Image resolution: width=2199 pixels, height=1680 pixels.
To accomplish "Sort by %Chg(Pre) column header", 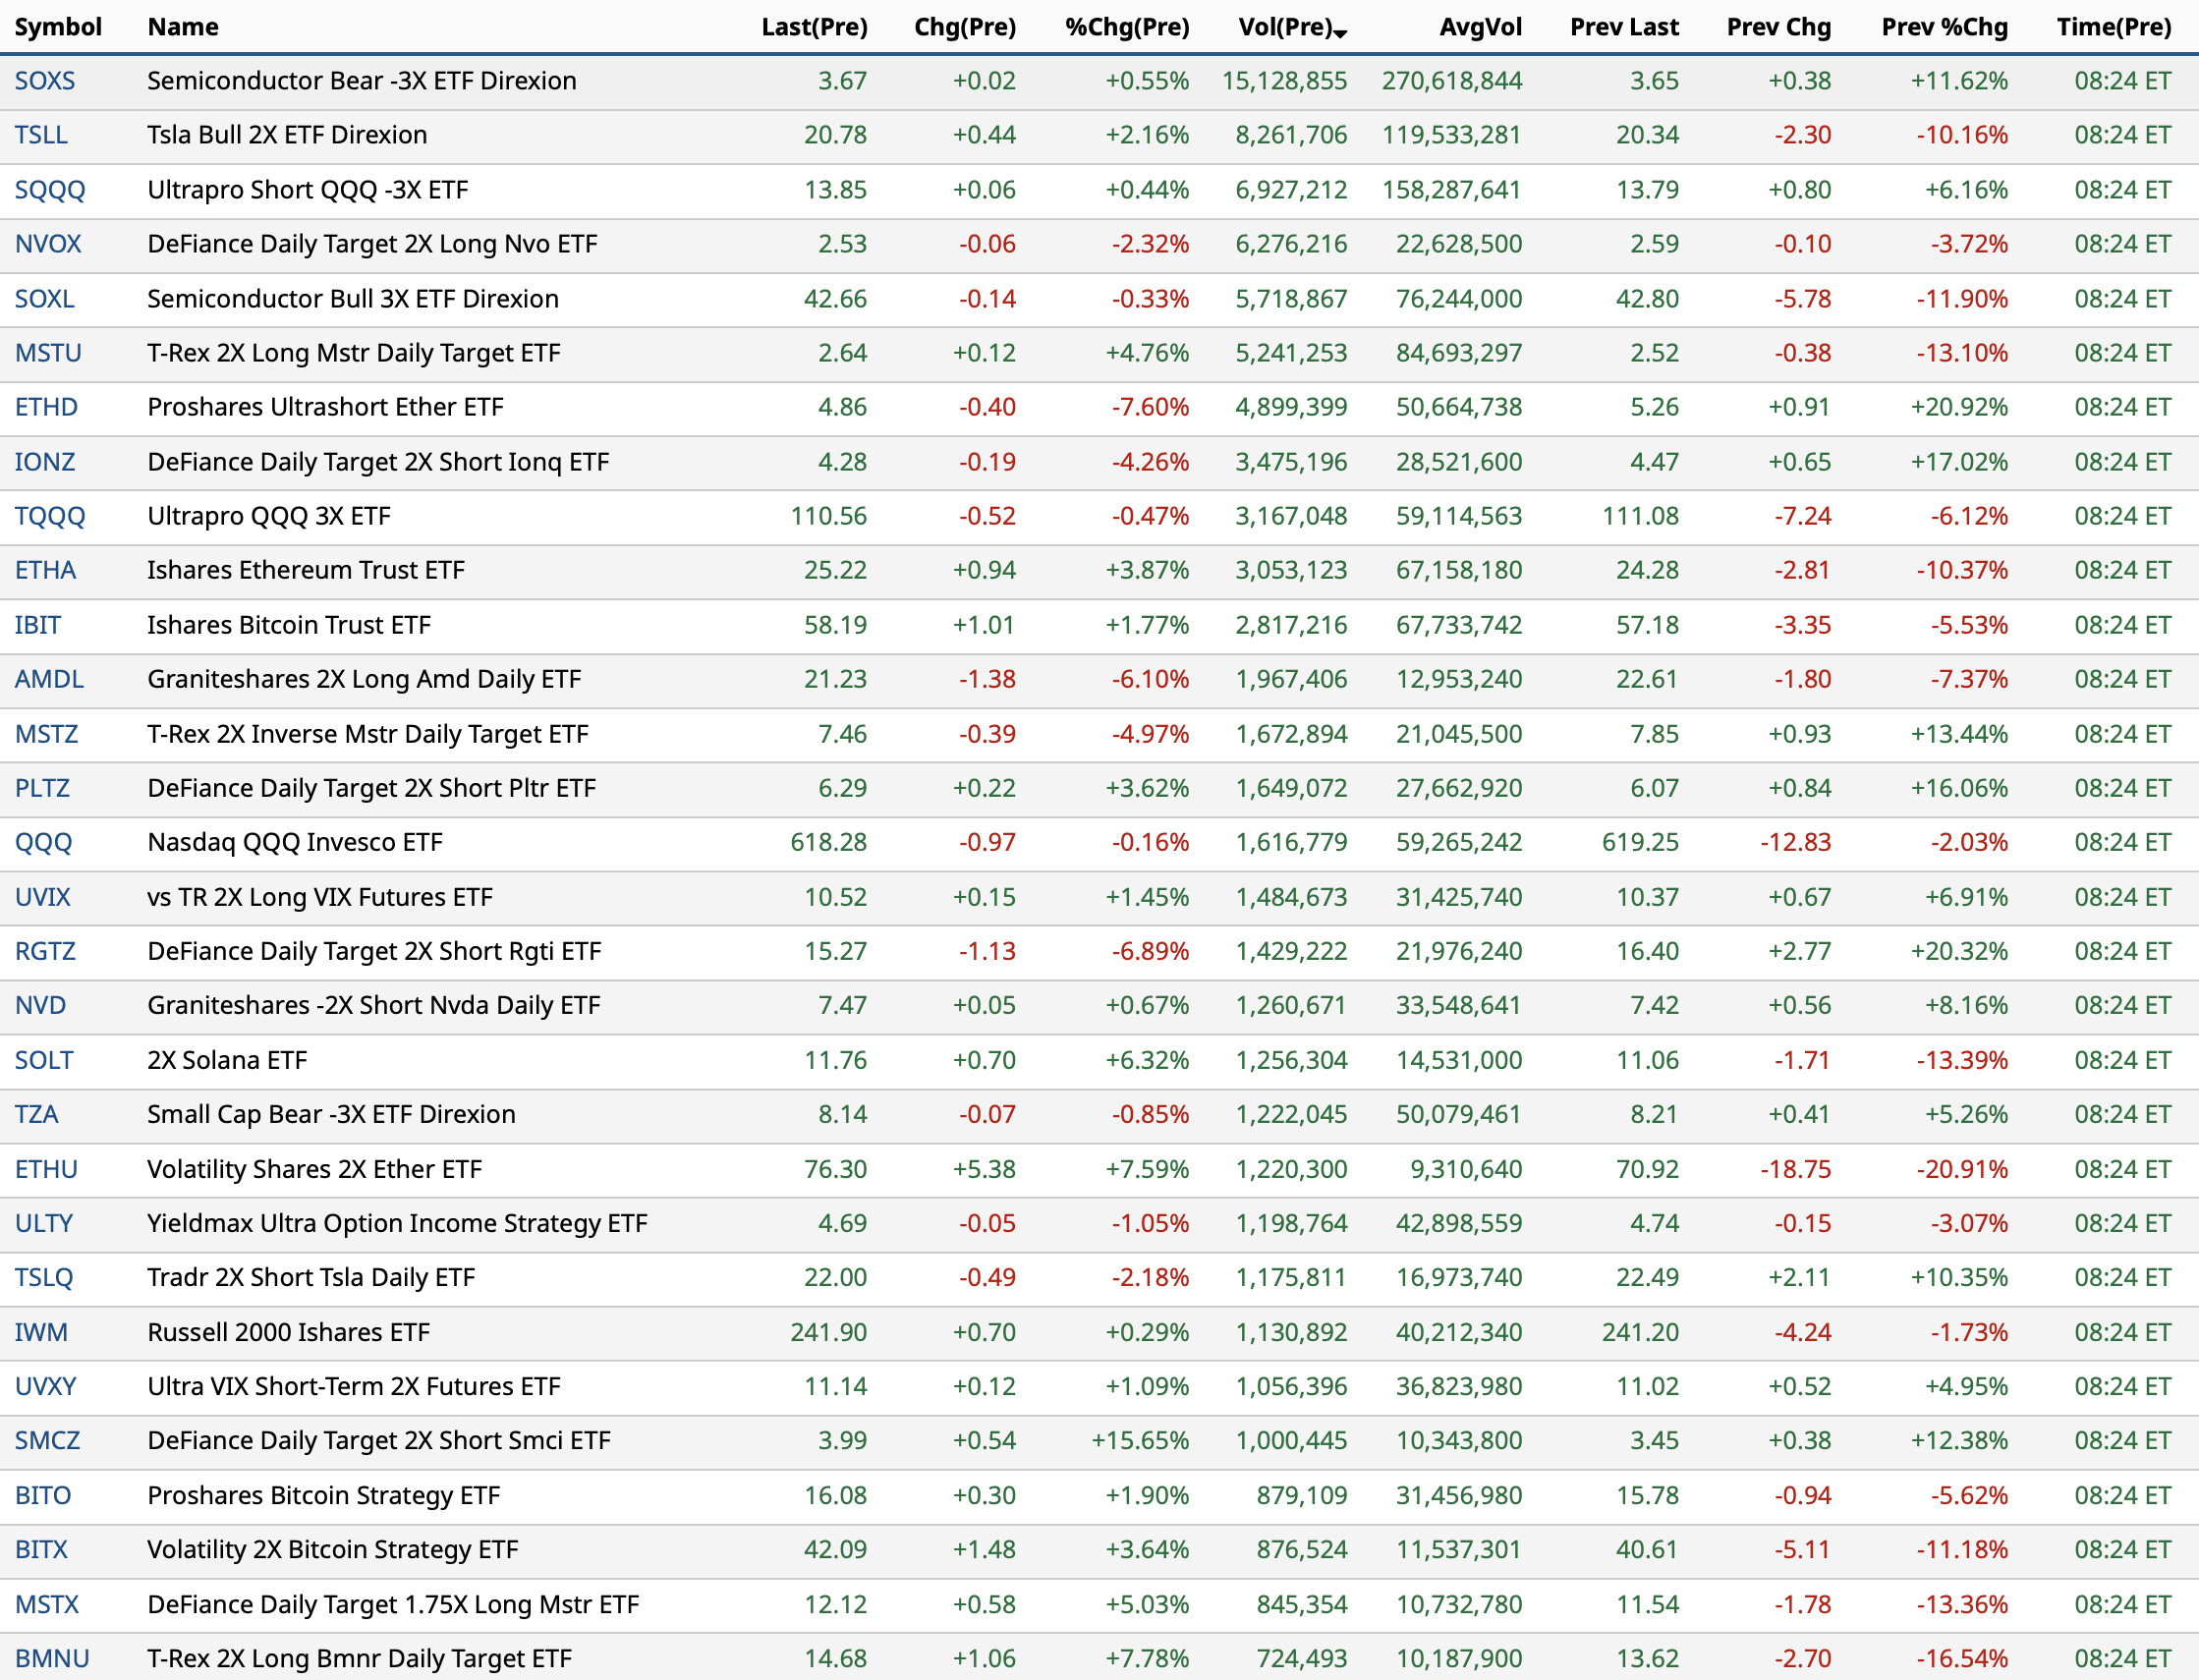I will pyautogui.click(x=1127, y=27).
